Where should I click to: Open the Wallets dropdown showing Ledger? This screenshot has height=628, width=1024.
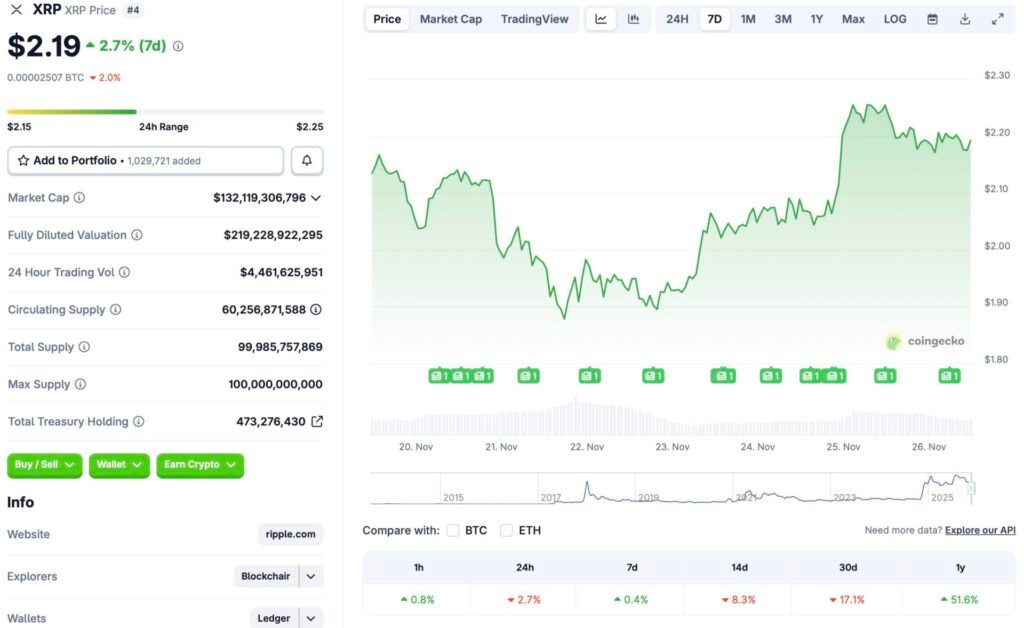point(287,618)
